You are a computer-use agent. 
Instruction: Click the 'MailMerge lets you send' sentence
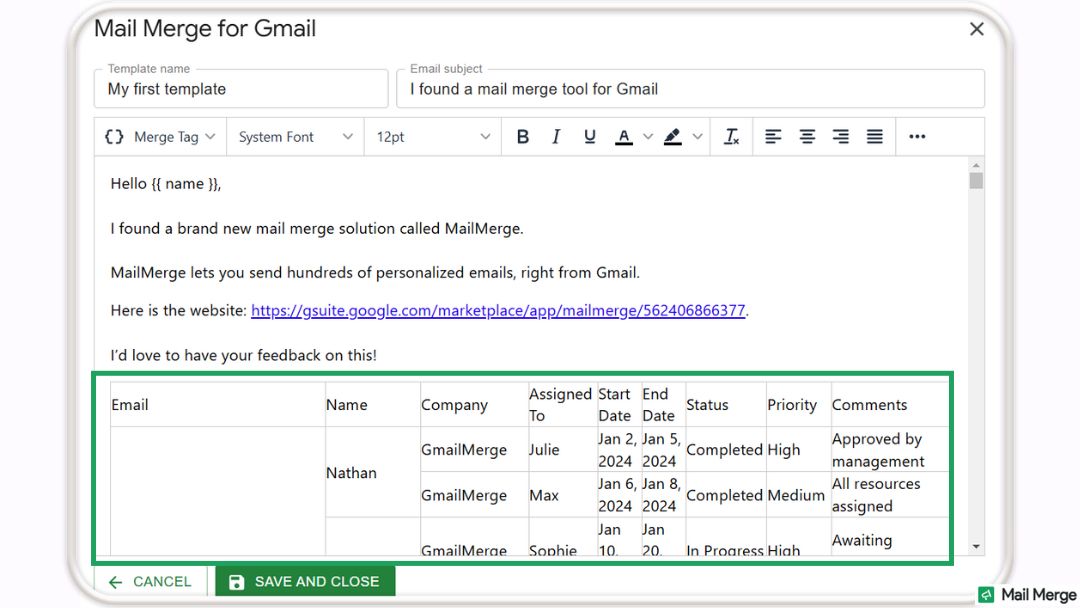pos(375,273)
